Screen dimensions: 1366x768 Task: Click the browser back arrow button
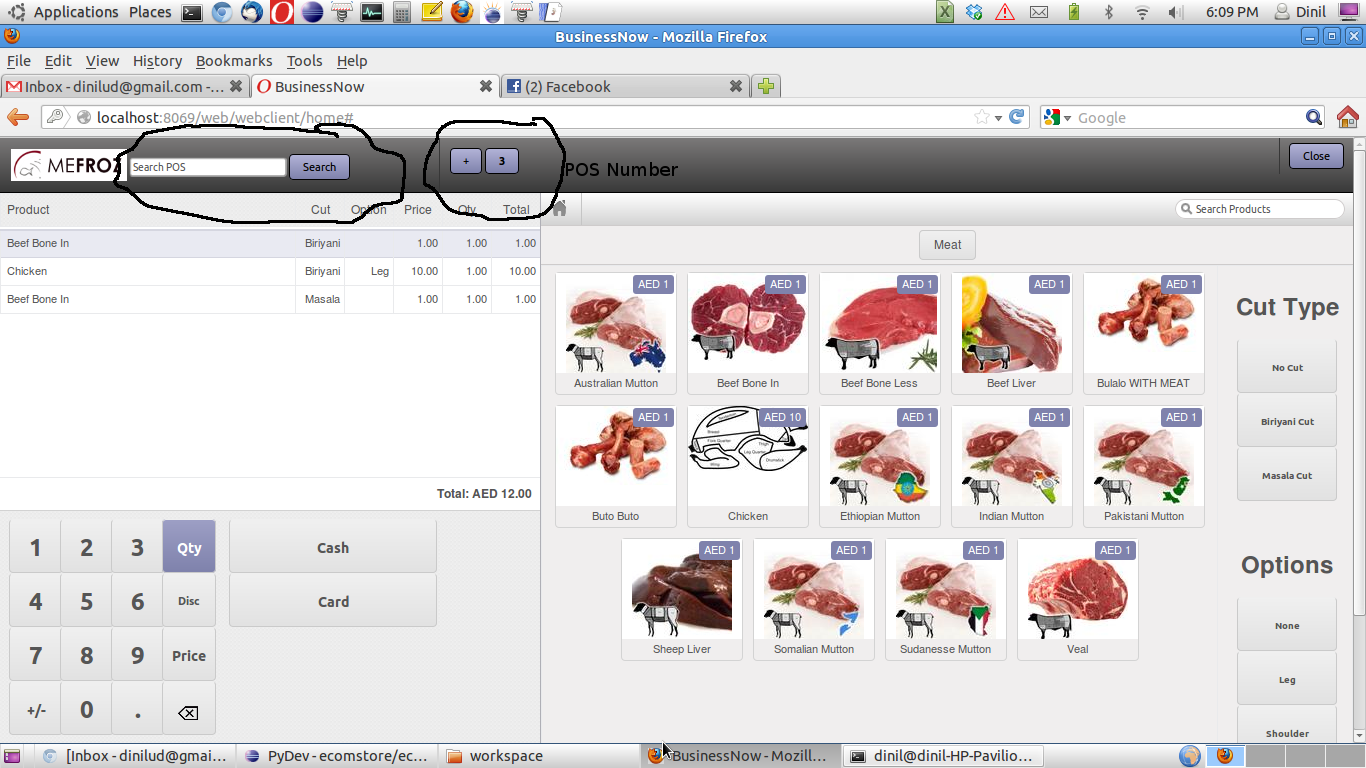[17, 117]
